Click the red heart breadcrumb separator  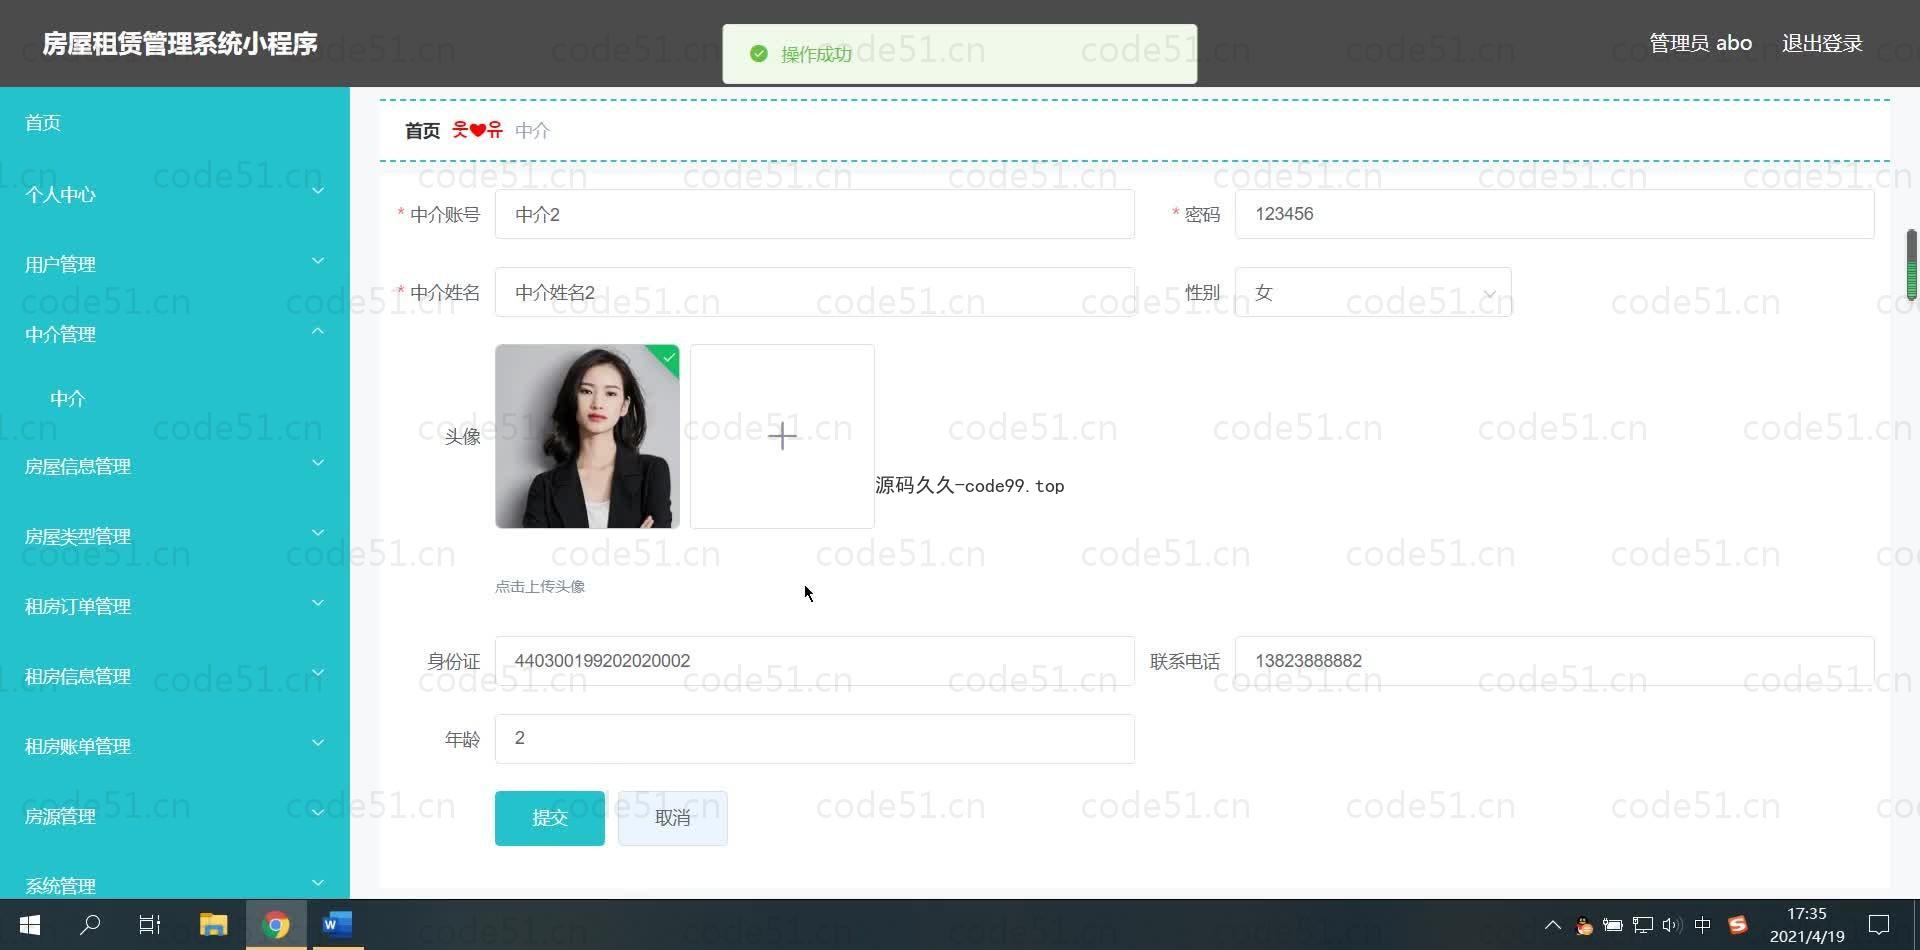tap(477, 130)
